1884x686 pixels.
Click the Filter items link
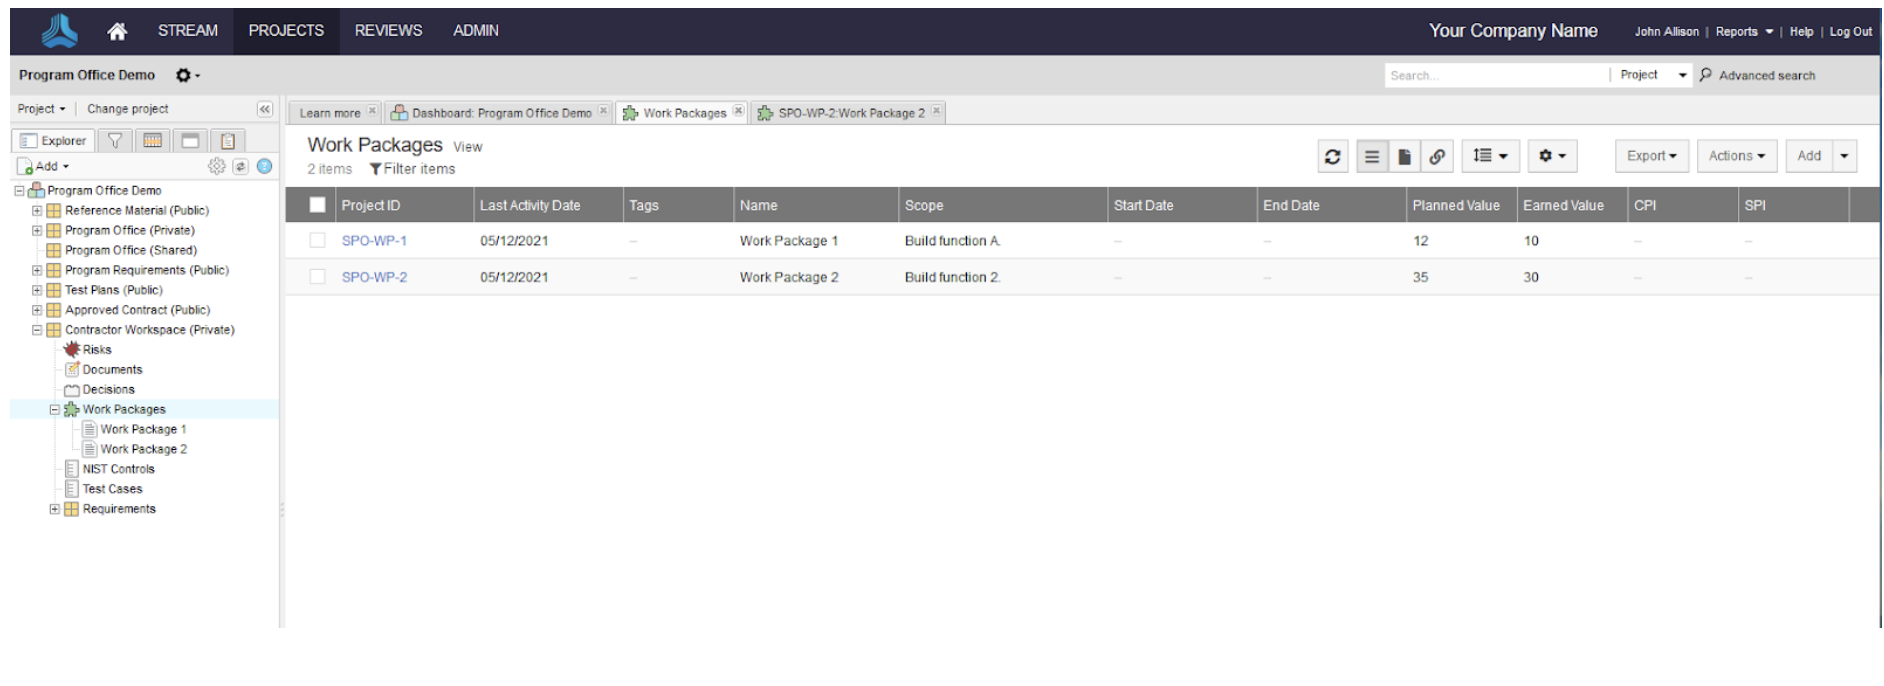click(412, 169)
